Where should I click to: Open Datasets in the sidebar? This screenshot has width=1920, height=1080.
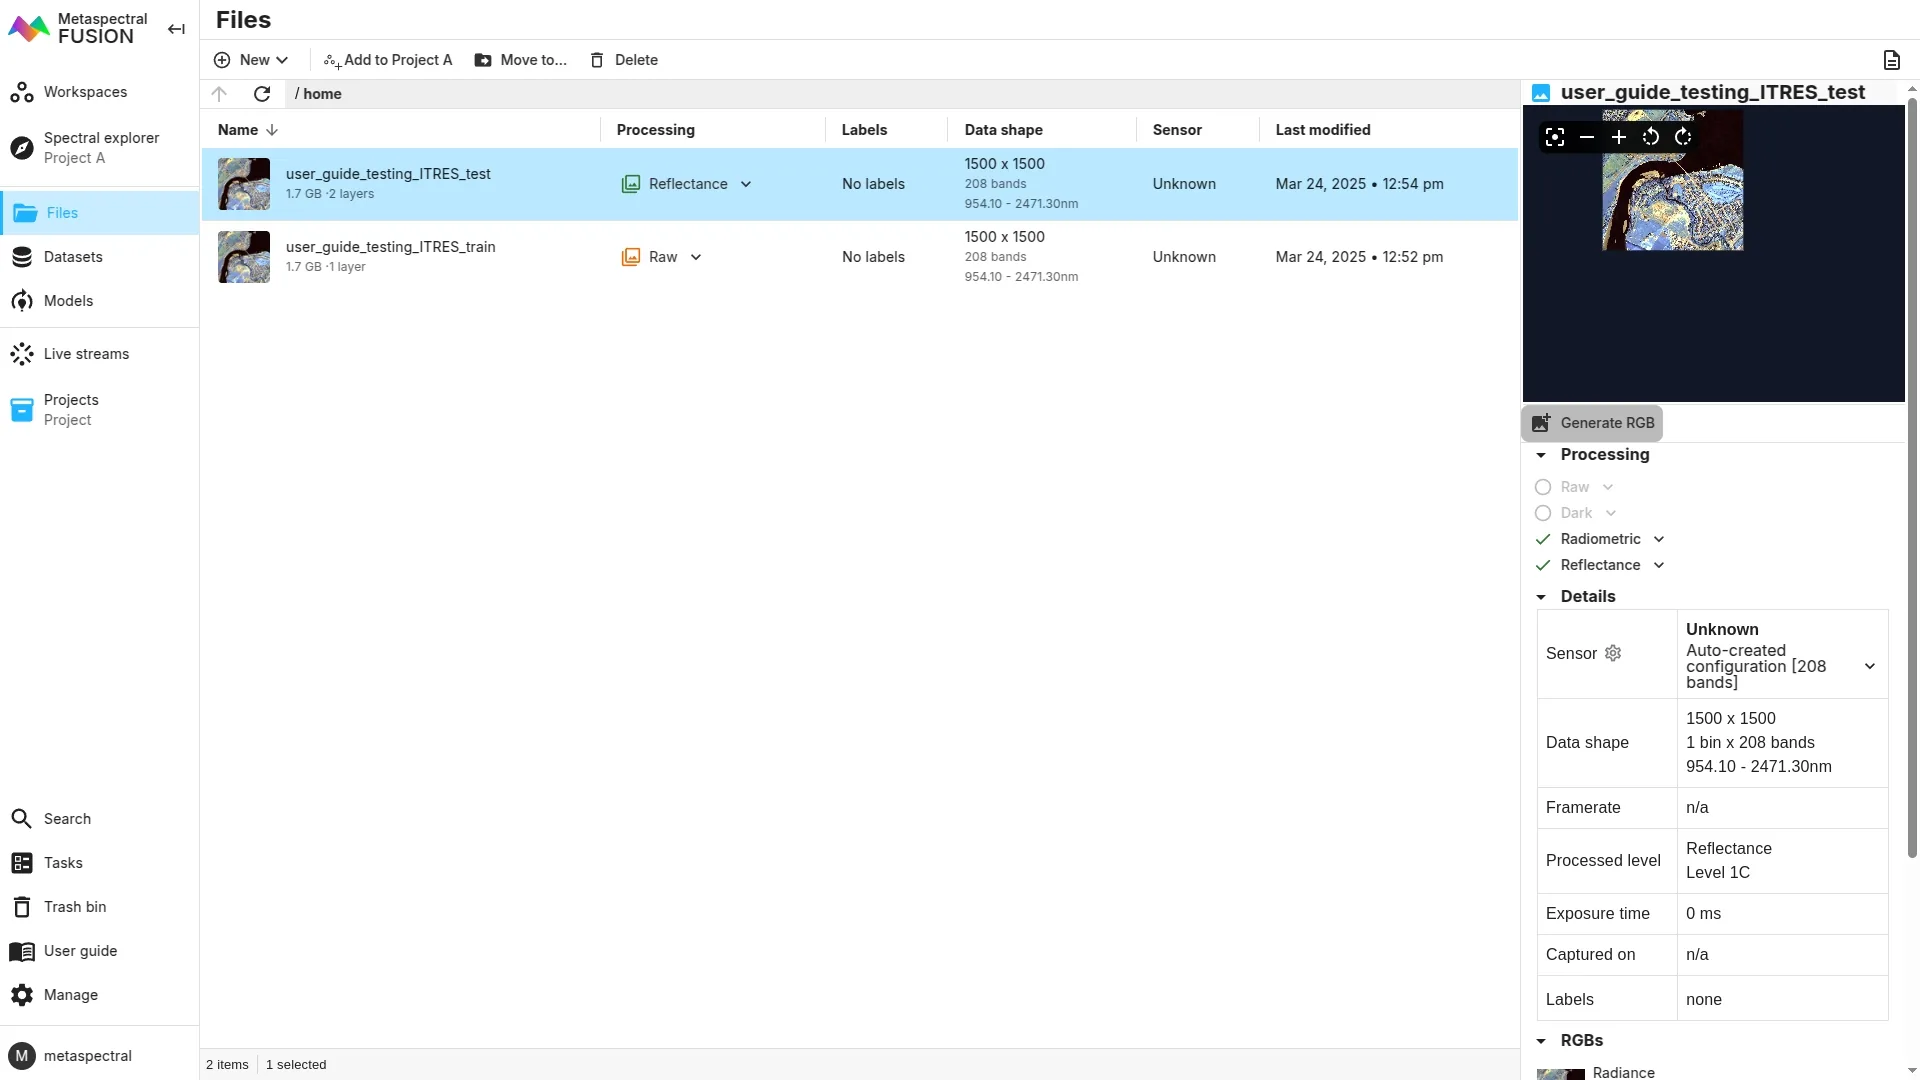point(73,257)
